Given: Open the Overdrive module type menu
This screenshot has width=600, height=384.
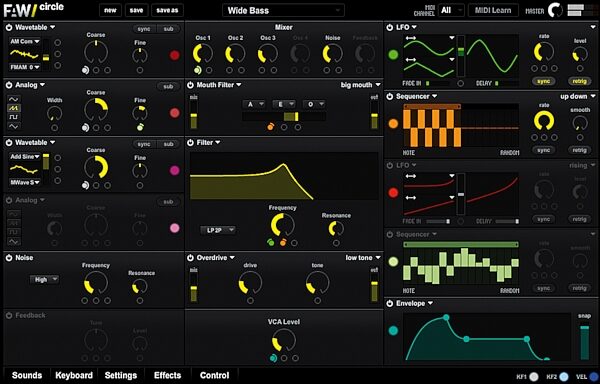Looking at the screenshot, I should [x=216, y=258].
